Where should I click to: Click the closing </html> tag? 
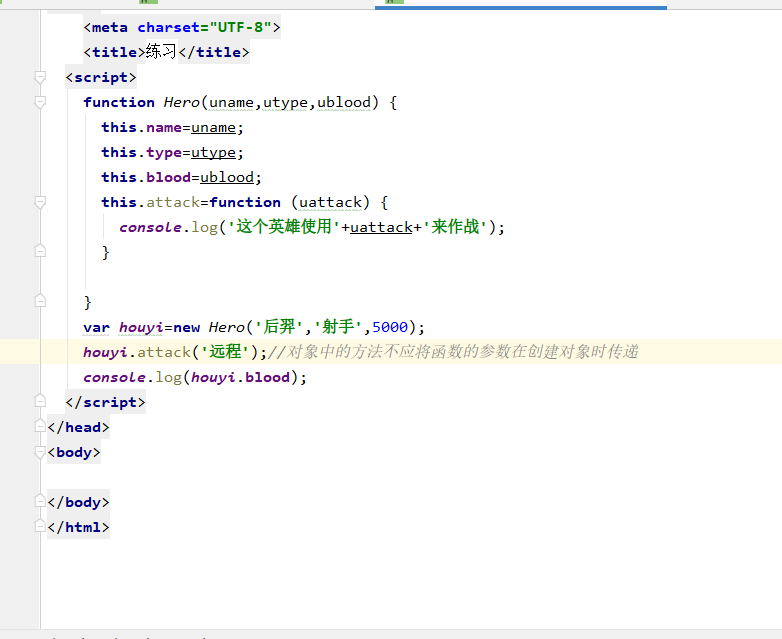pos(78,527)
